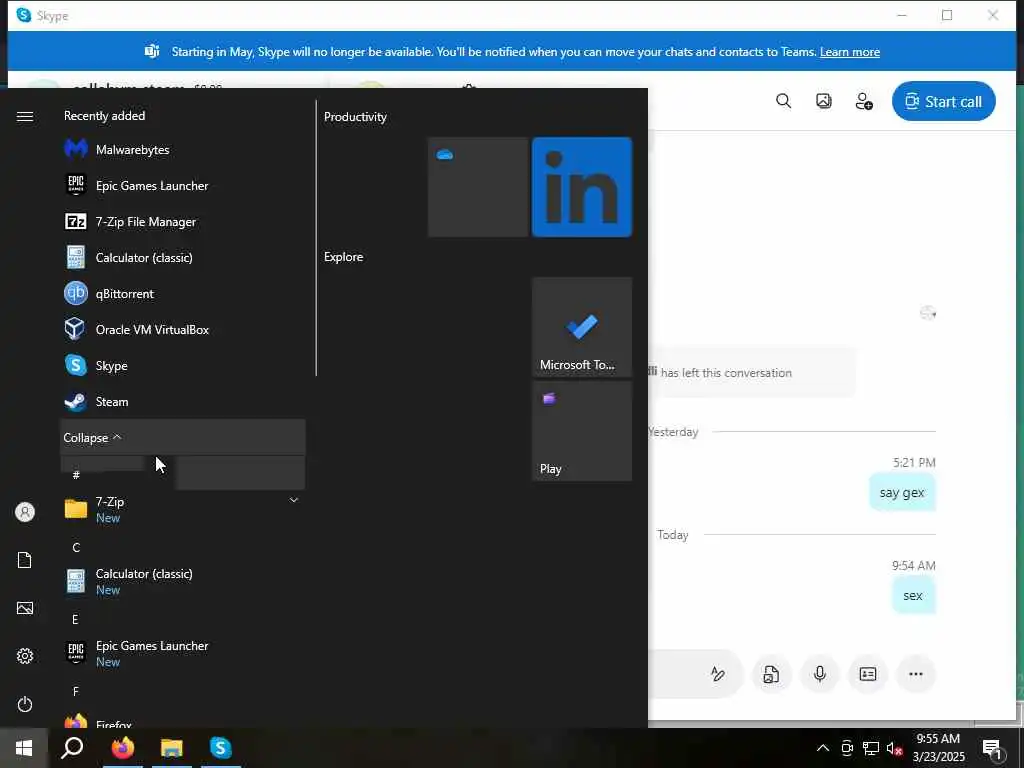
Task: Open Settings gear in Start sidebar
Action: (x=25, y=656)
